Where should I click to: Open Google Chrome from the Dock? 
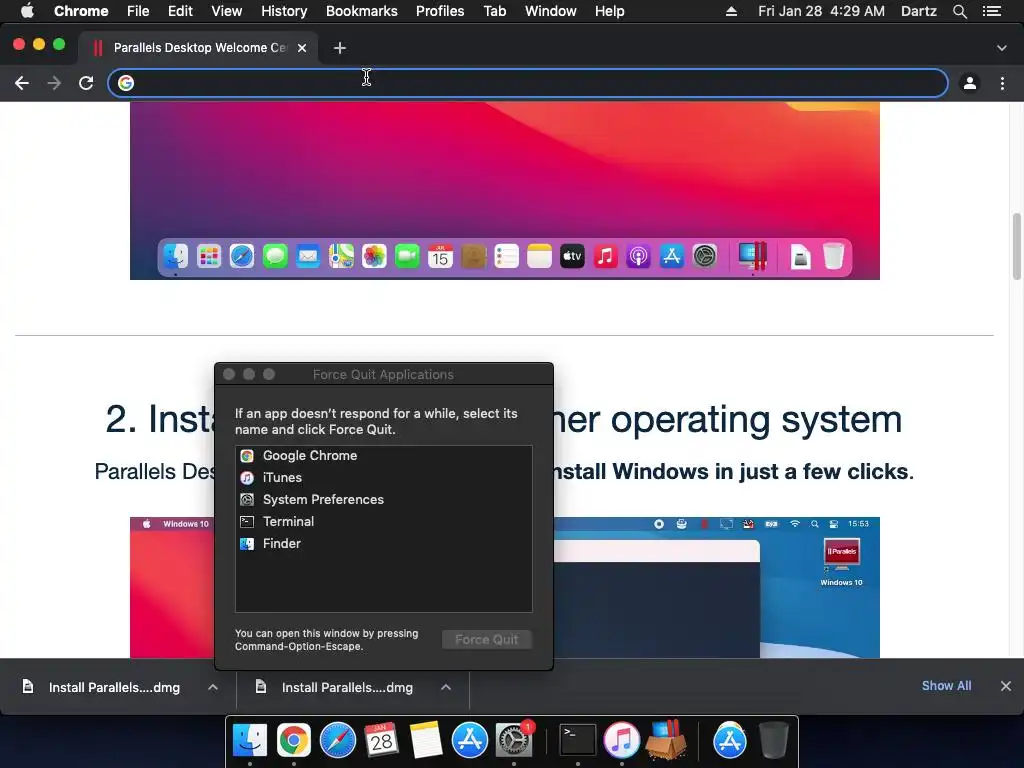[x=294, y=740]
